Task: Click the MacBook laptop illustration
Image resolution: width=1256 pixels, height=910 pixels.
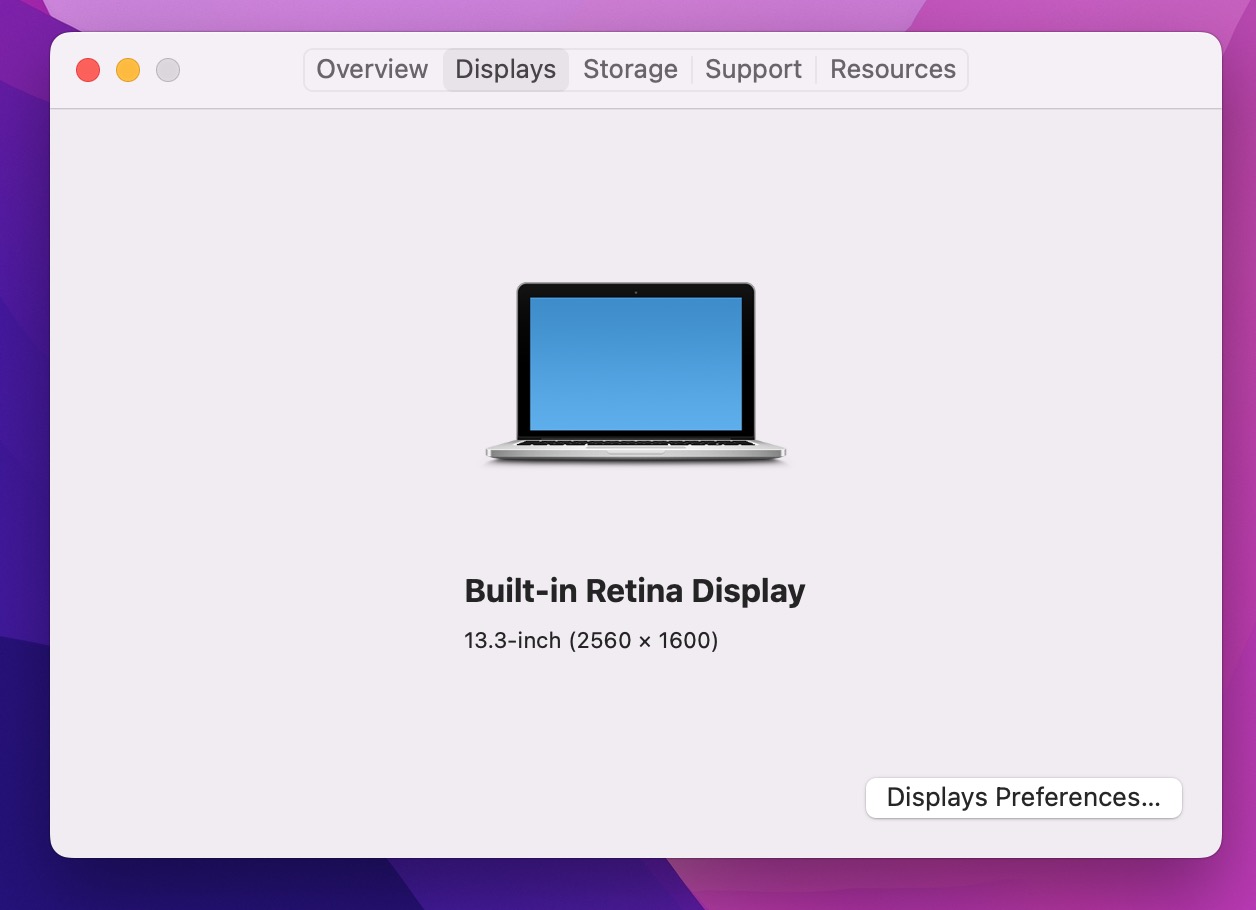Action: [635, 372]
